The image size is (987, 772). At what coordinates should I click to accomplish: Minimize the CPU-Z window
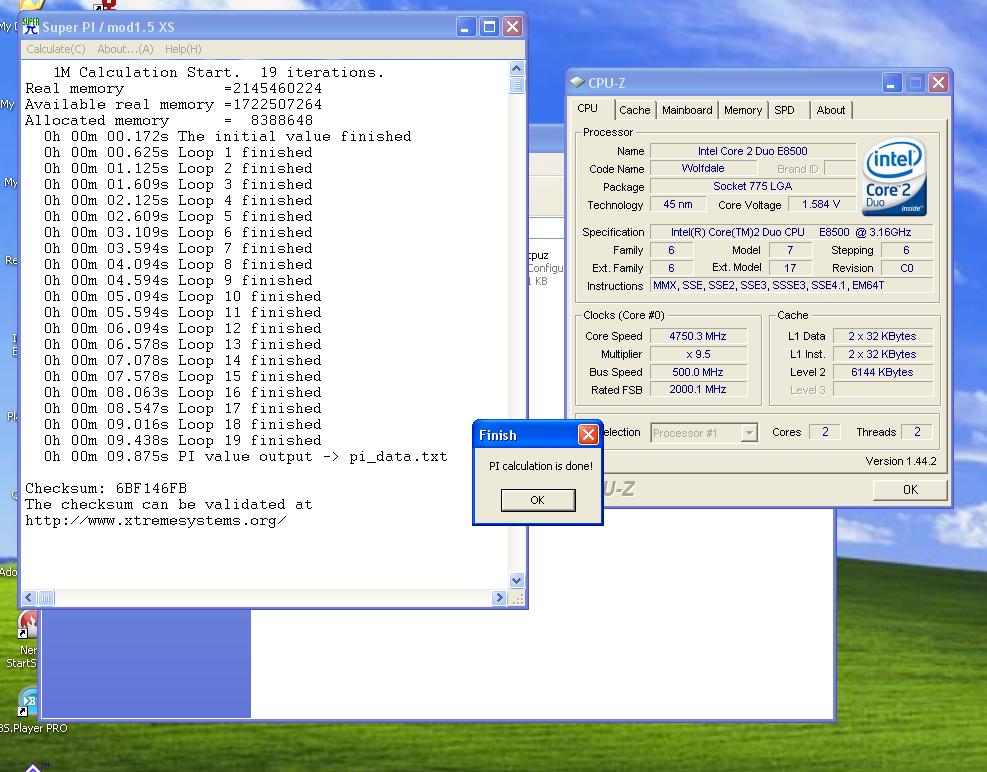pos(891,82)
